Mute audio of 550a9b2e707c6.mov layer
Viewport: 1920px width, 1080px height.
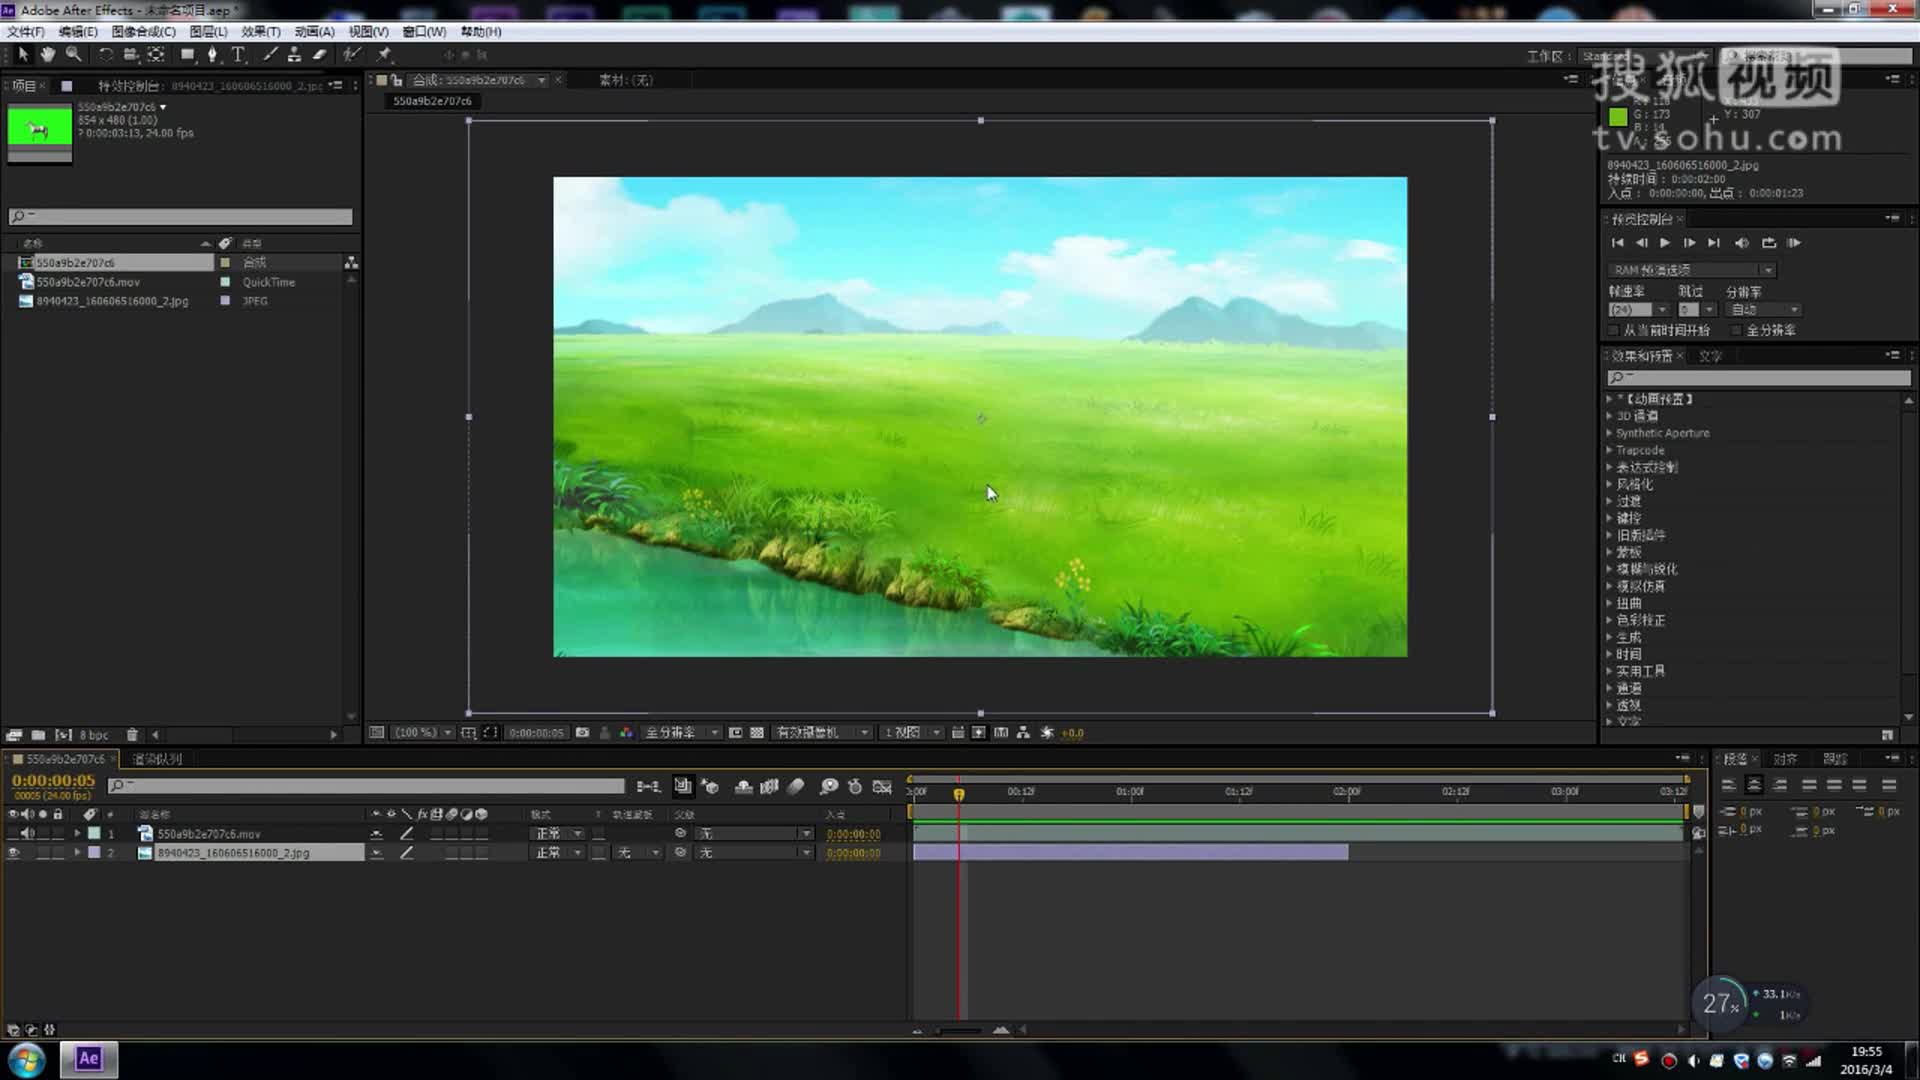coord(28,833)
